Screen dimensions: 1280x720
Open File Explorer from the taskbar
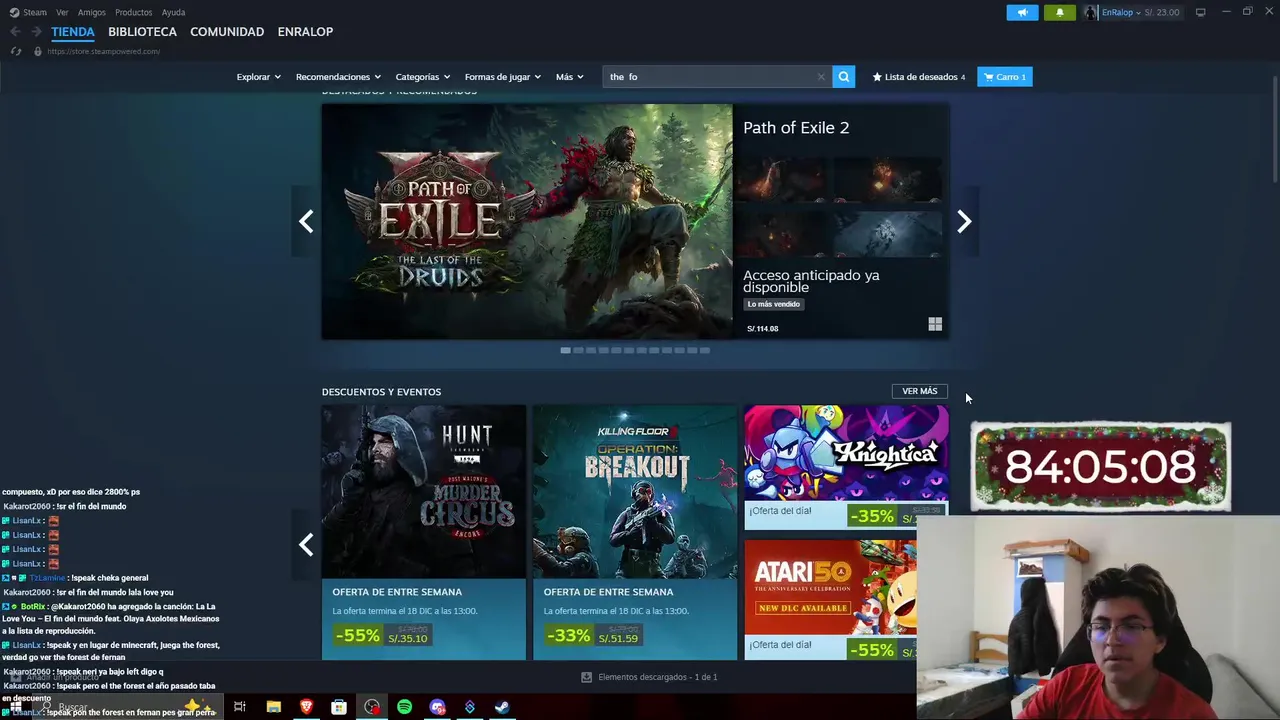pyautogui.click(x=273, y=707)
